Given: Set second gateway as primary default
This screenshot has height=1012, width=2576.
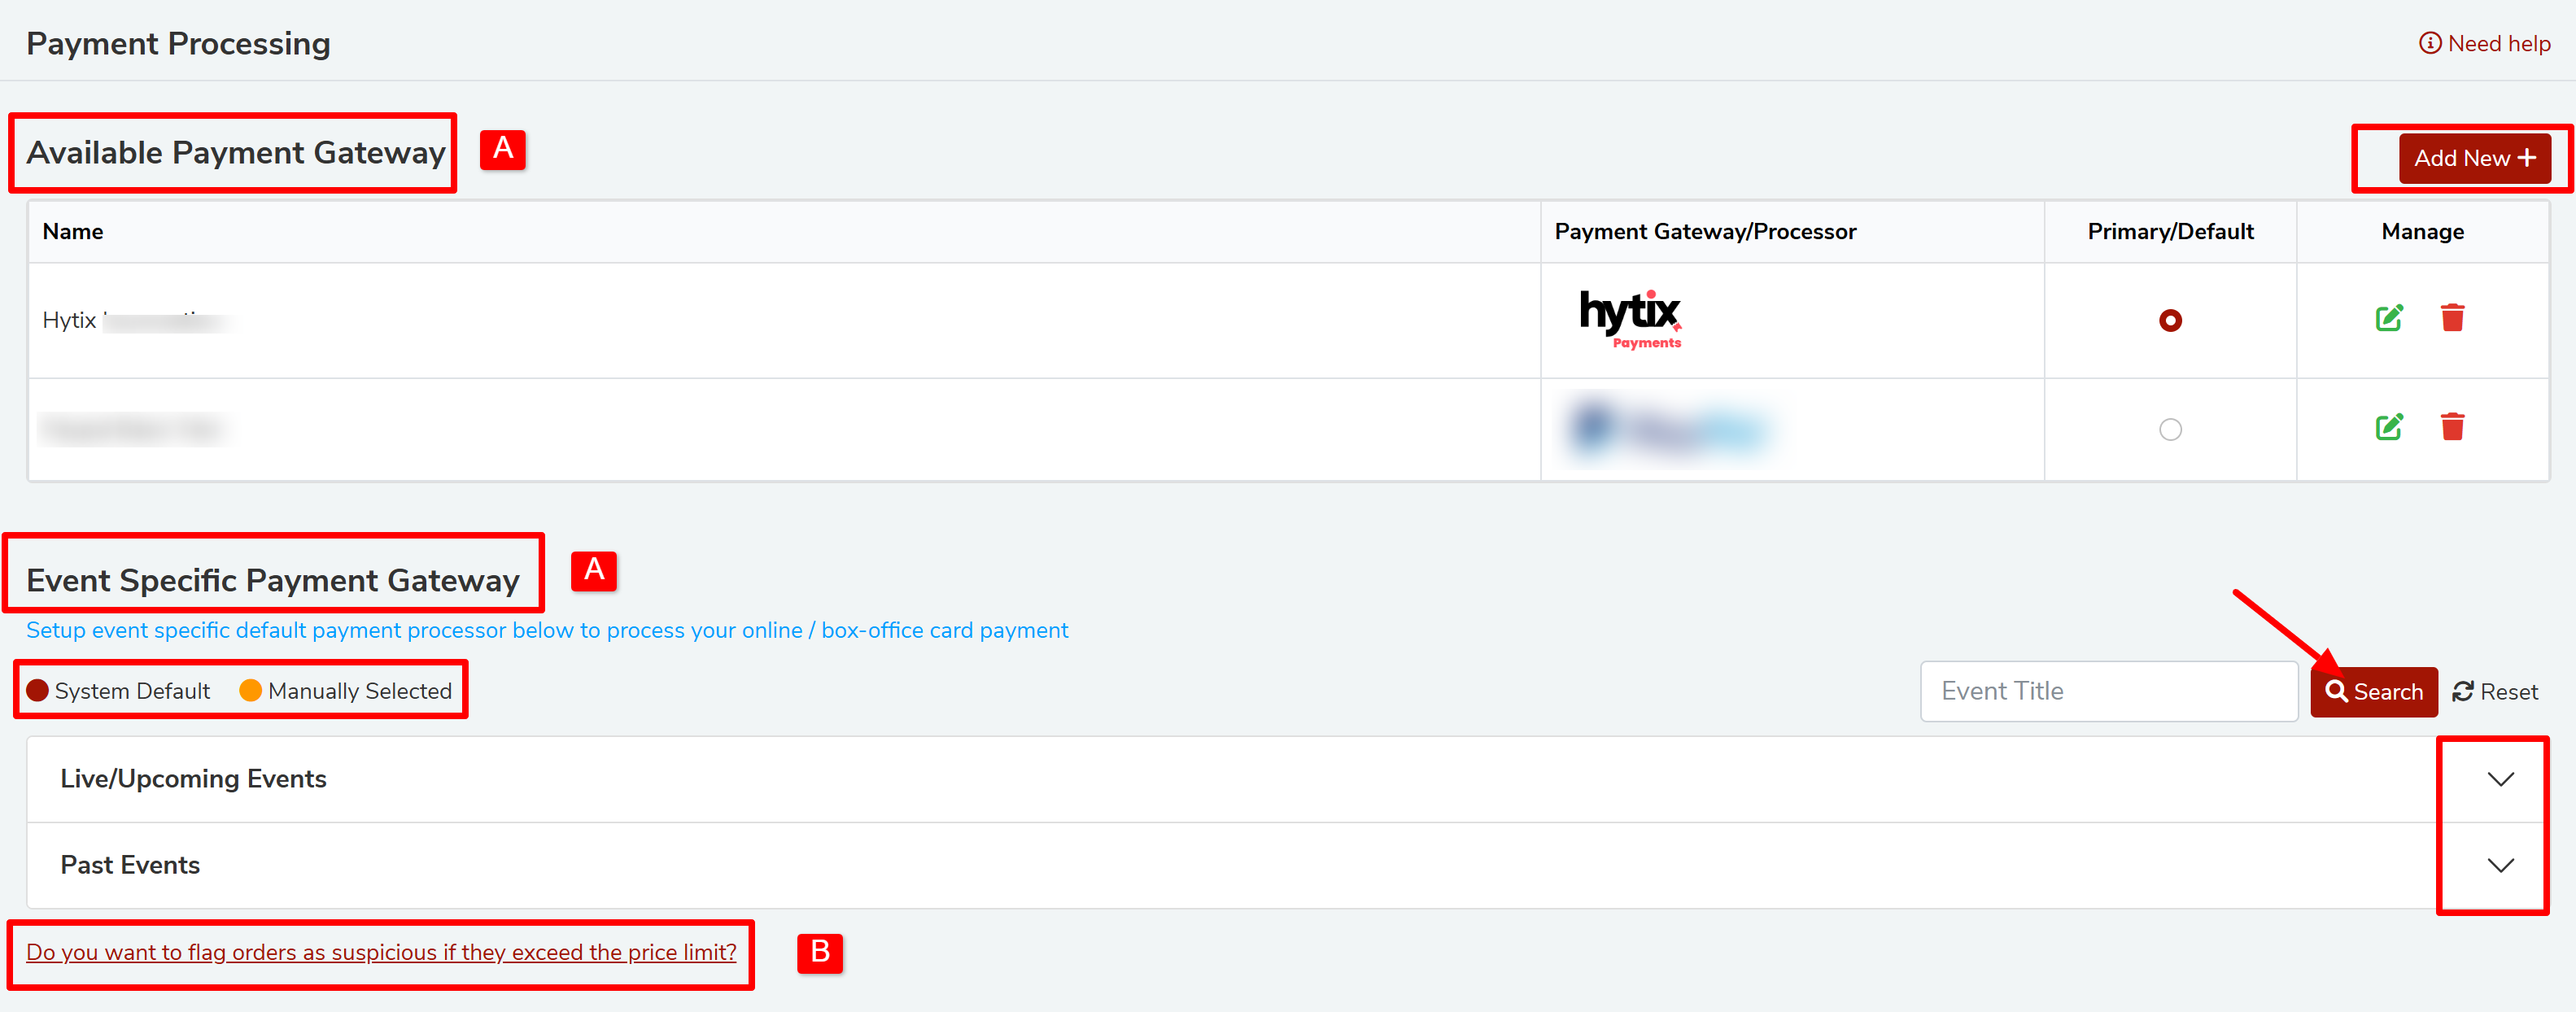Looking at the screenshot, I should tap(2169, 430).
